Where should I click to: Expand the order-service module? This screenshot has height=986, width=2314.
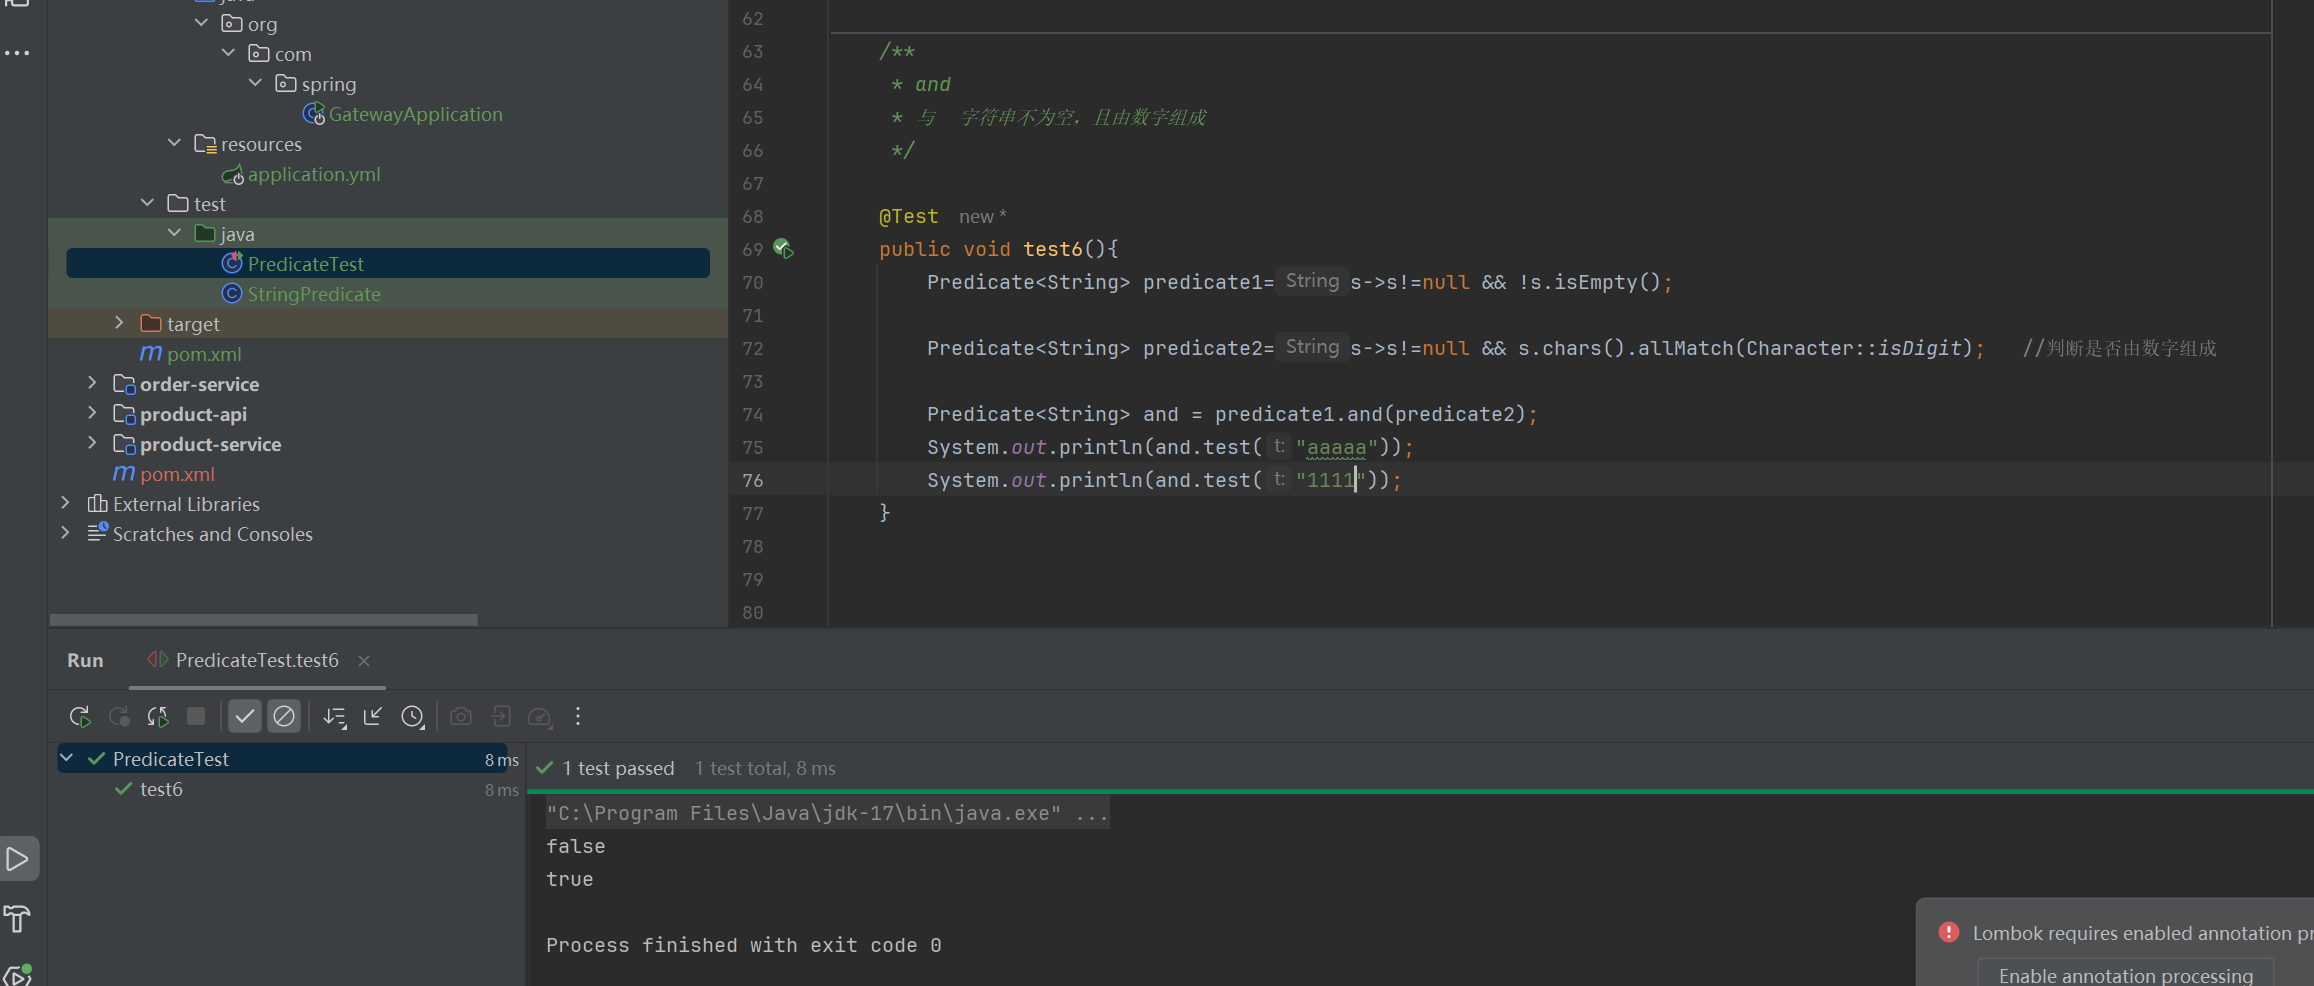point(93,383)
